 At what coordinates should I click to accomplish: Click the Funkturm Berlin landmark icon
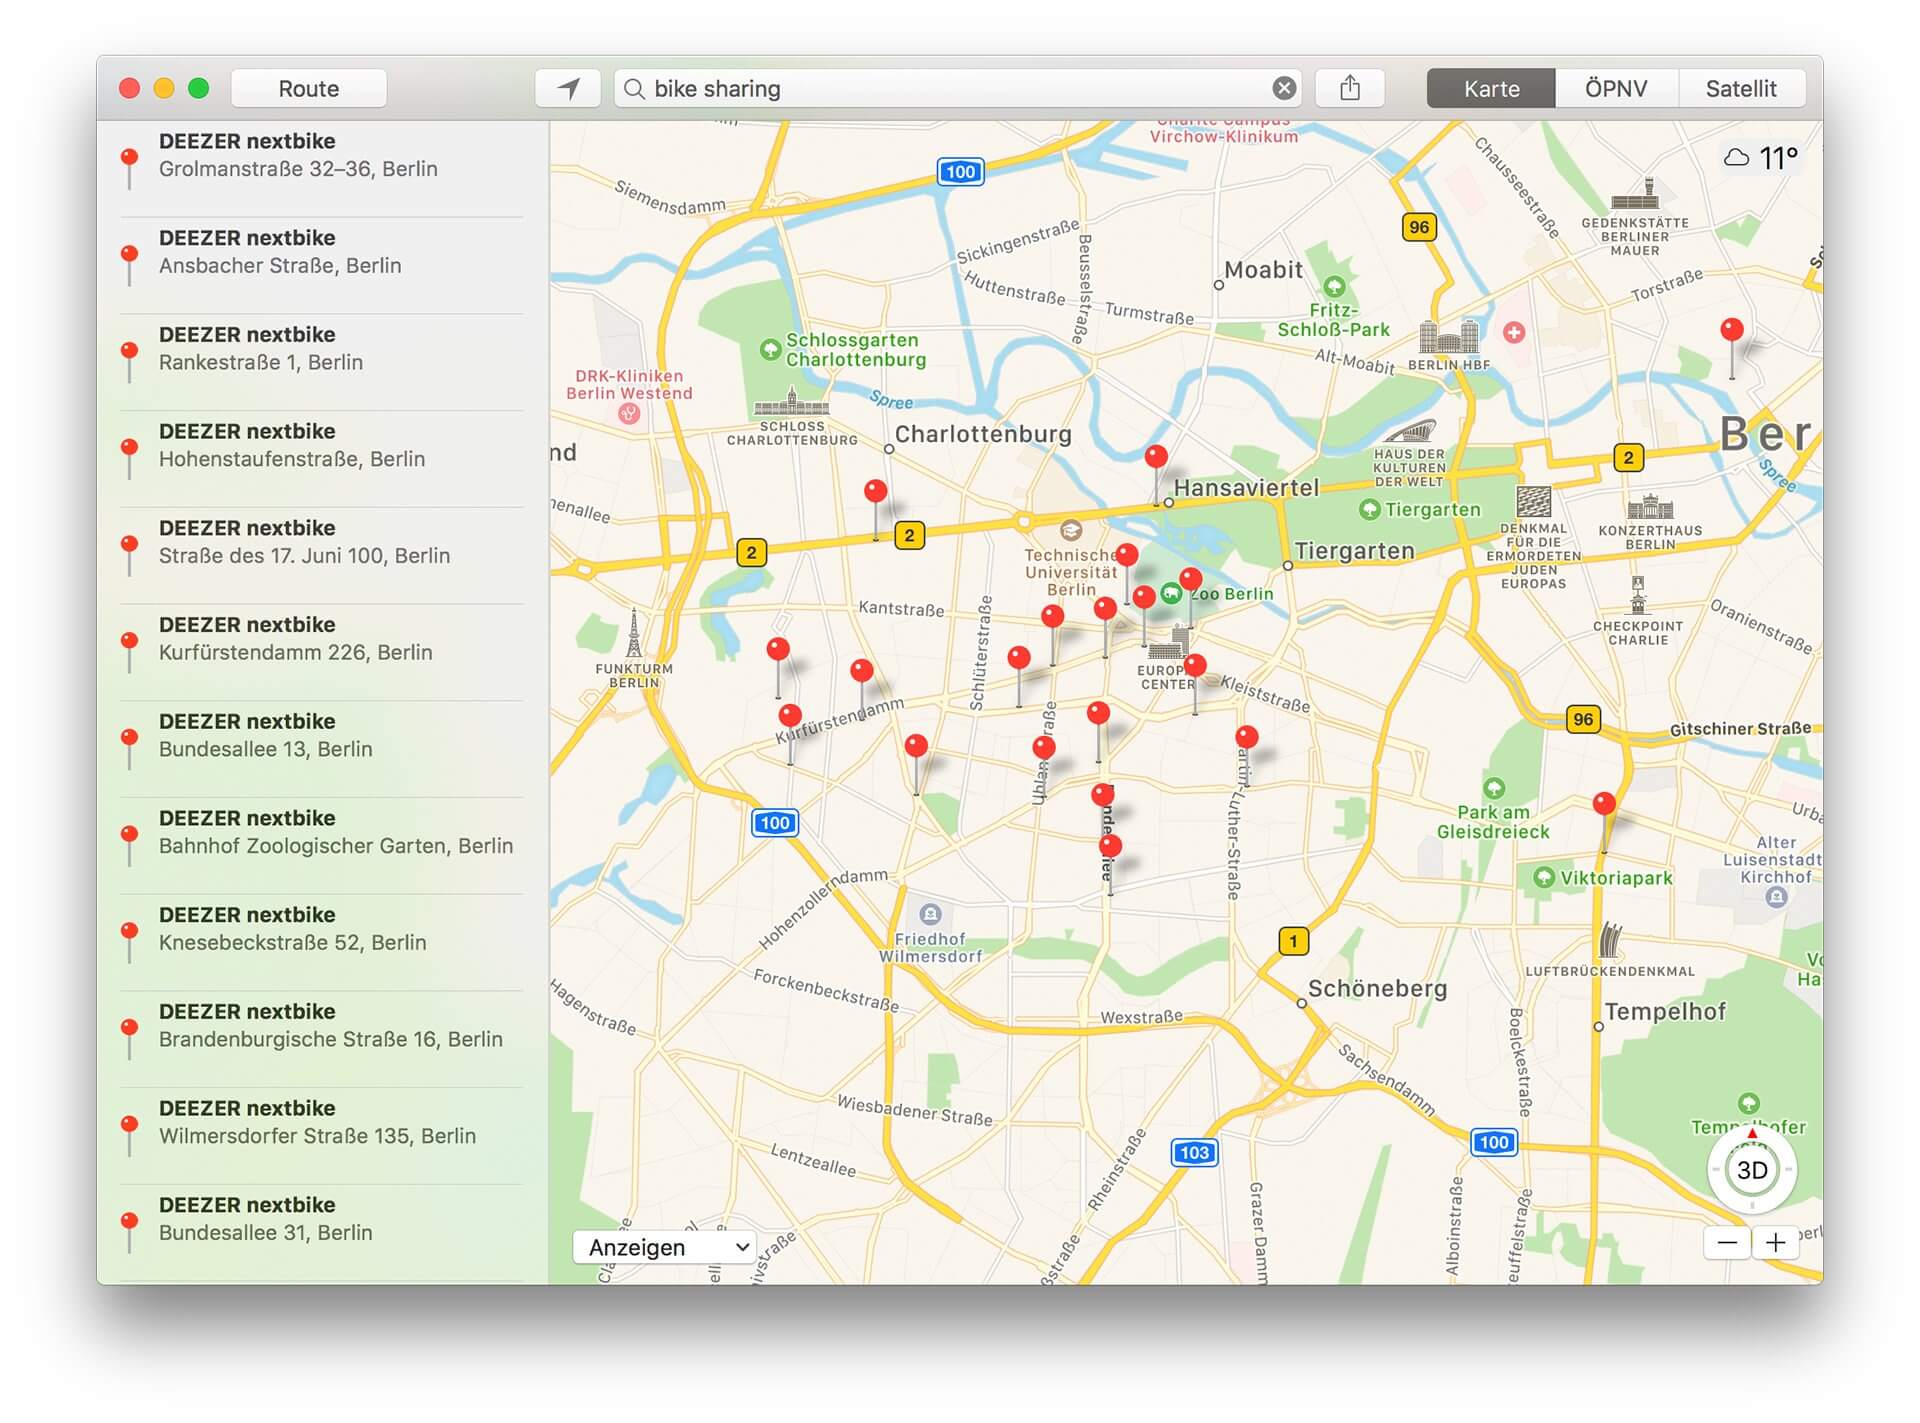[634, 634]
